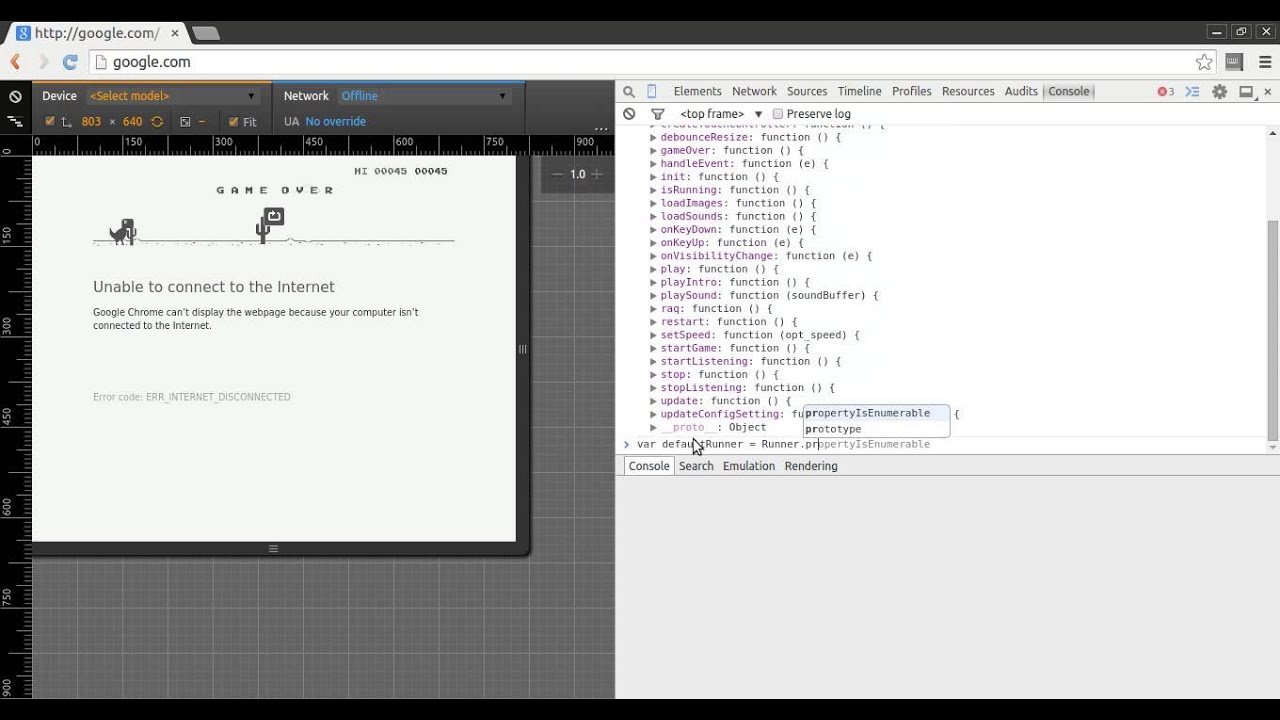Screen dimensions: 1280x720
Task: Open the Network throttling Offline dropdown
Action: [424, 96]
